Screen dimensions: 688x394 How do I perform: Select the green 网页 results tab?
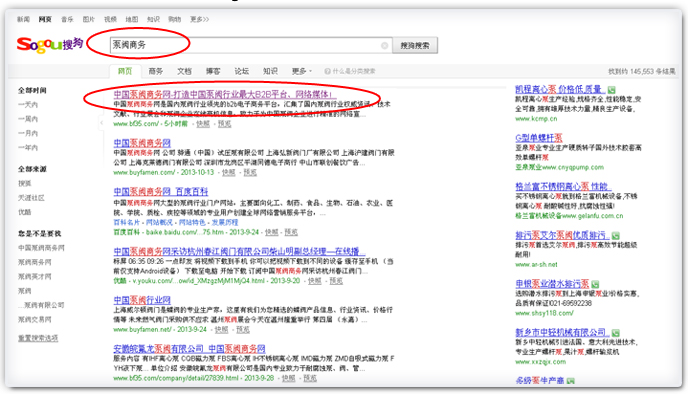point(125,71)
